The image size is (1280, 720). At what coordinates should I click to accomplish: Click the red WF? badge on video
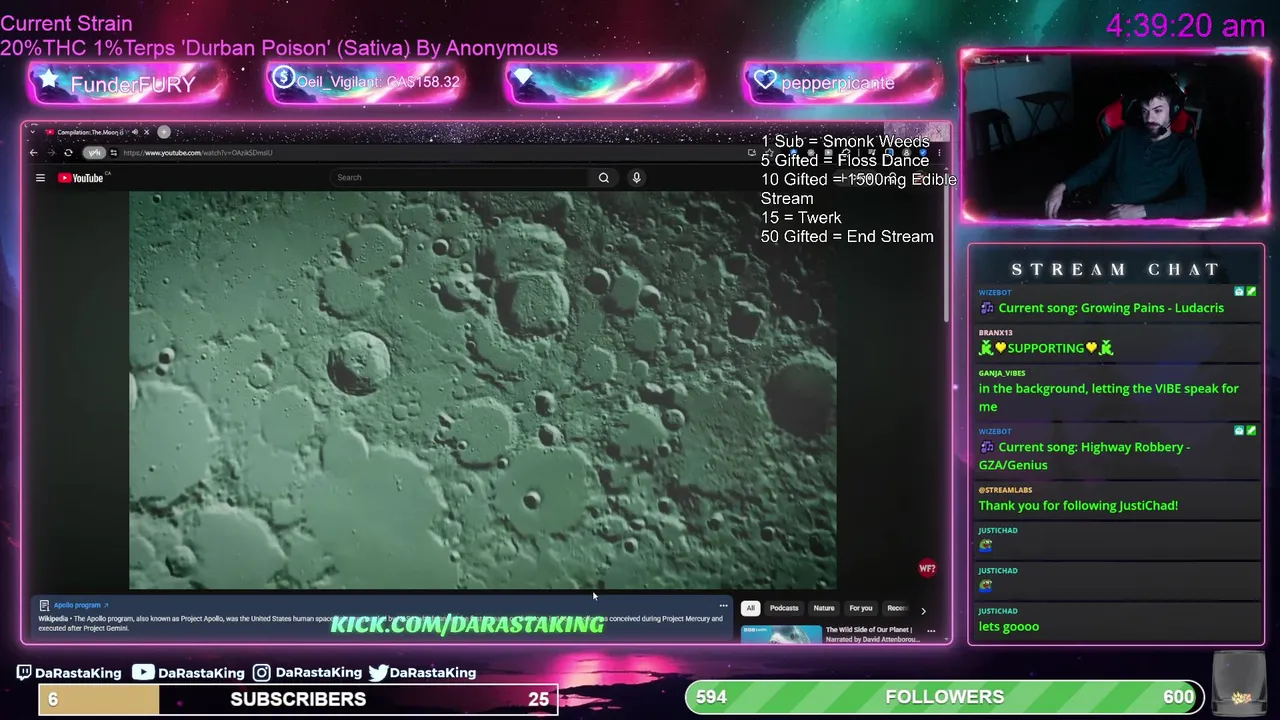[x=927, y=568]
